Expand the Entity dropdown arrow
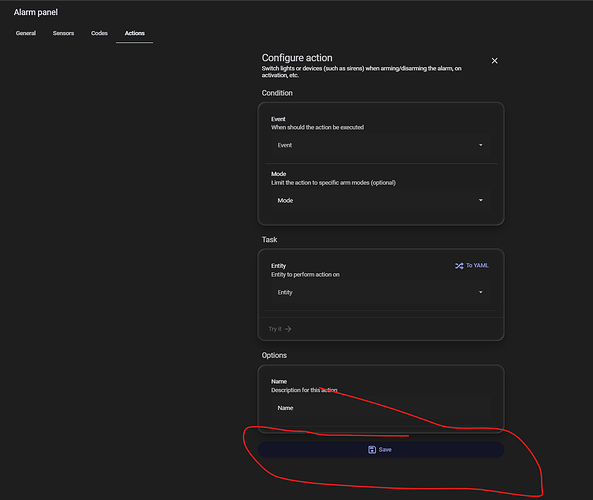This screenshot has height=500, width=593. [x=481, y=292]
